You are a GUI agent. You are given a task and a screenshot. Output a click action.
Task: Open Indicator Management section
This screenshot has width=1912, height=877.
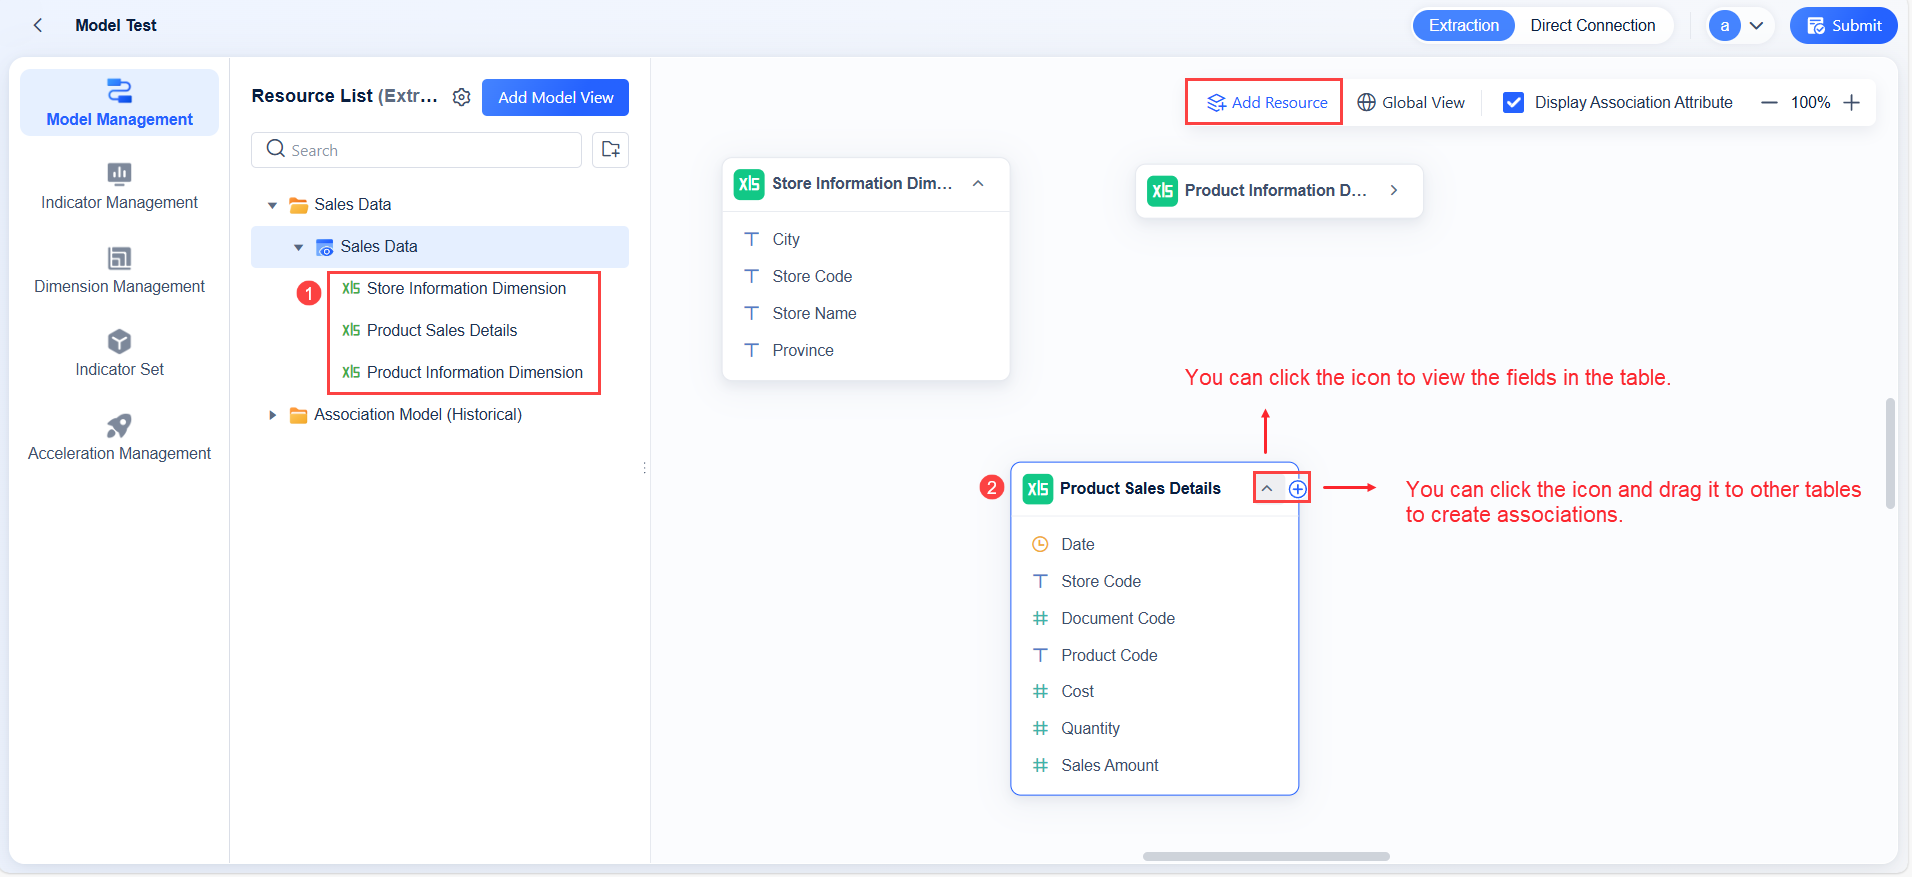[119, 187]
